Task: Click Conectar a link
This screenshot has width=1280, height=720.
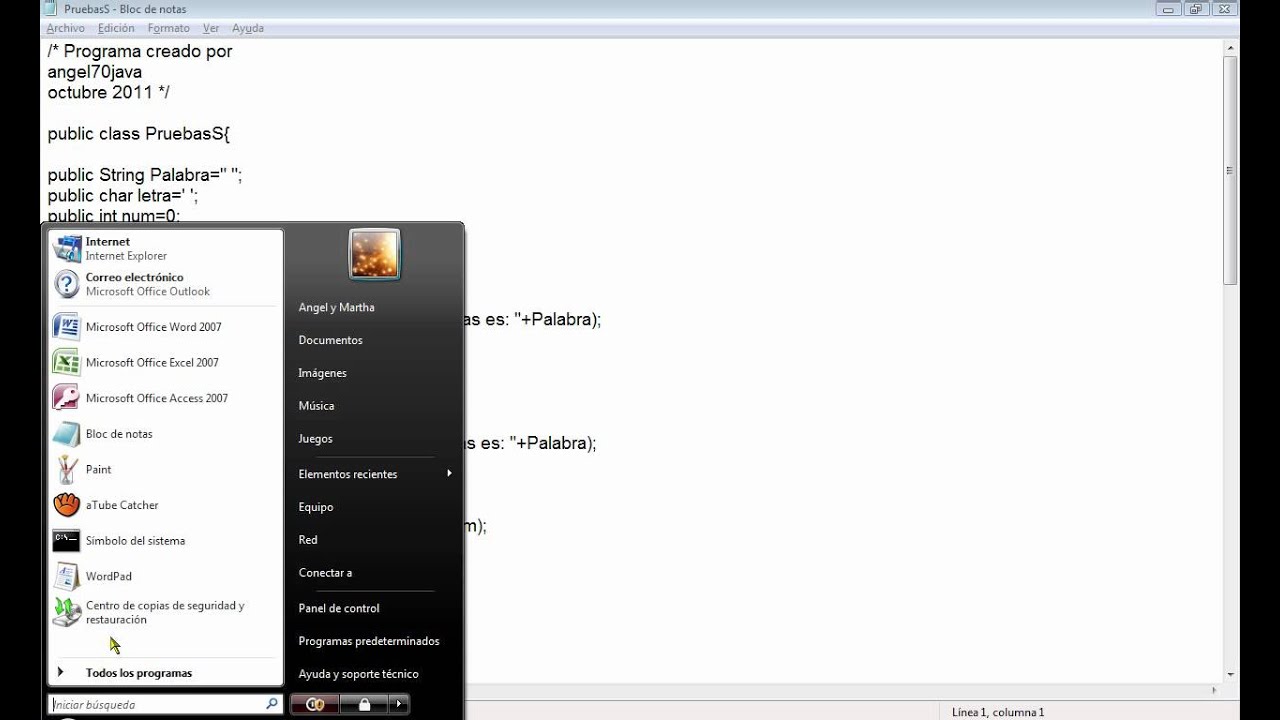Action: 325,573
